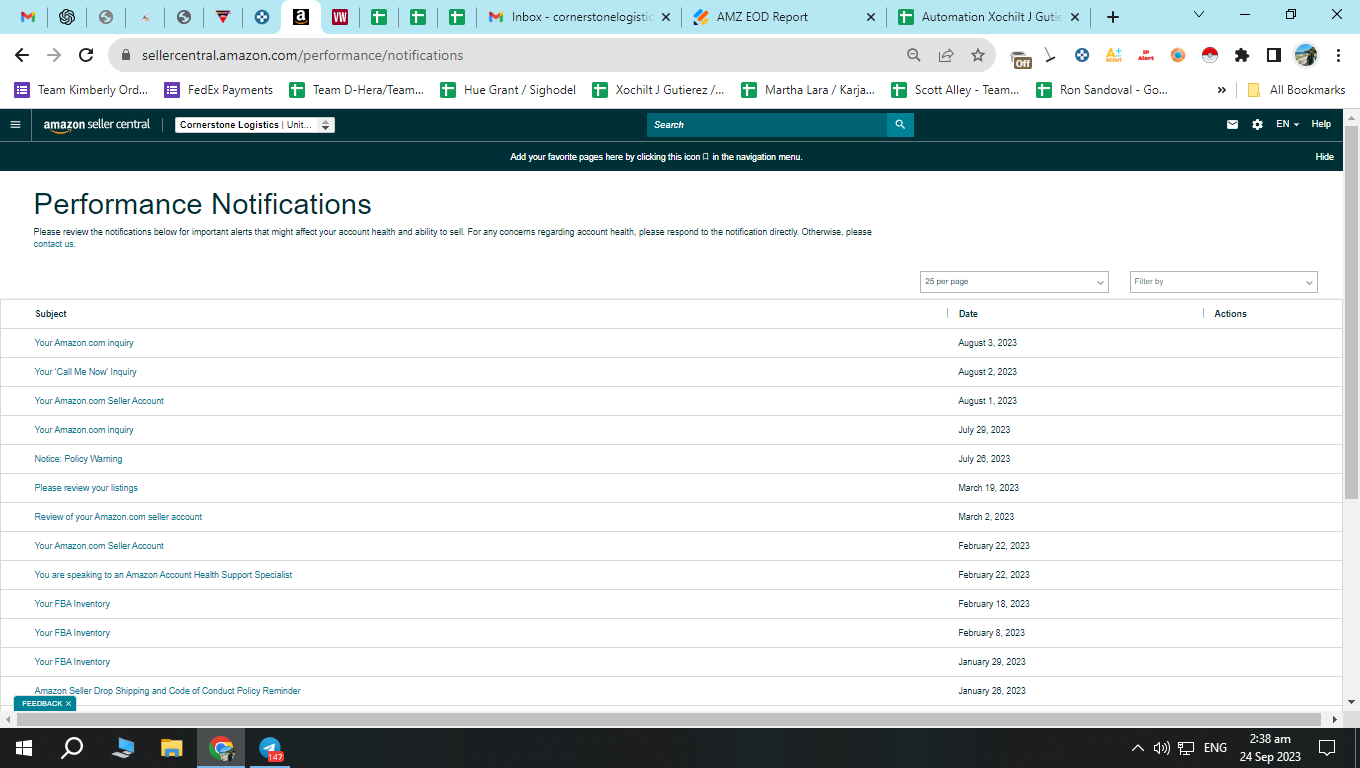Click the contact us link
The width and height of the screenshot is (1360, 768).
(54, 244)
